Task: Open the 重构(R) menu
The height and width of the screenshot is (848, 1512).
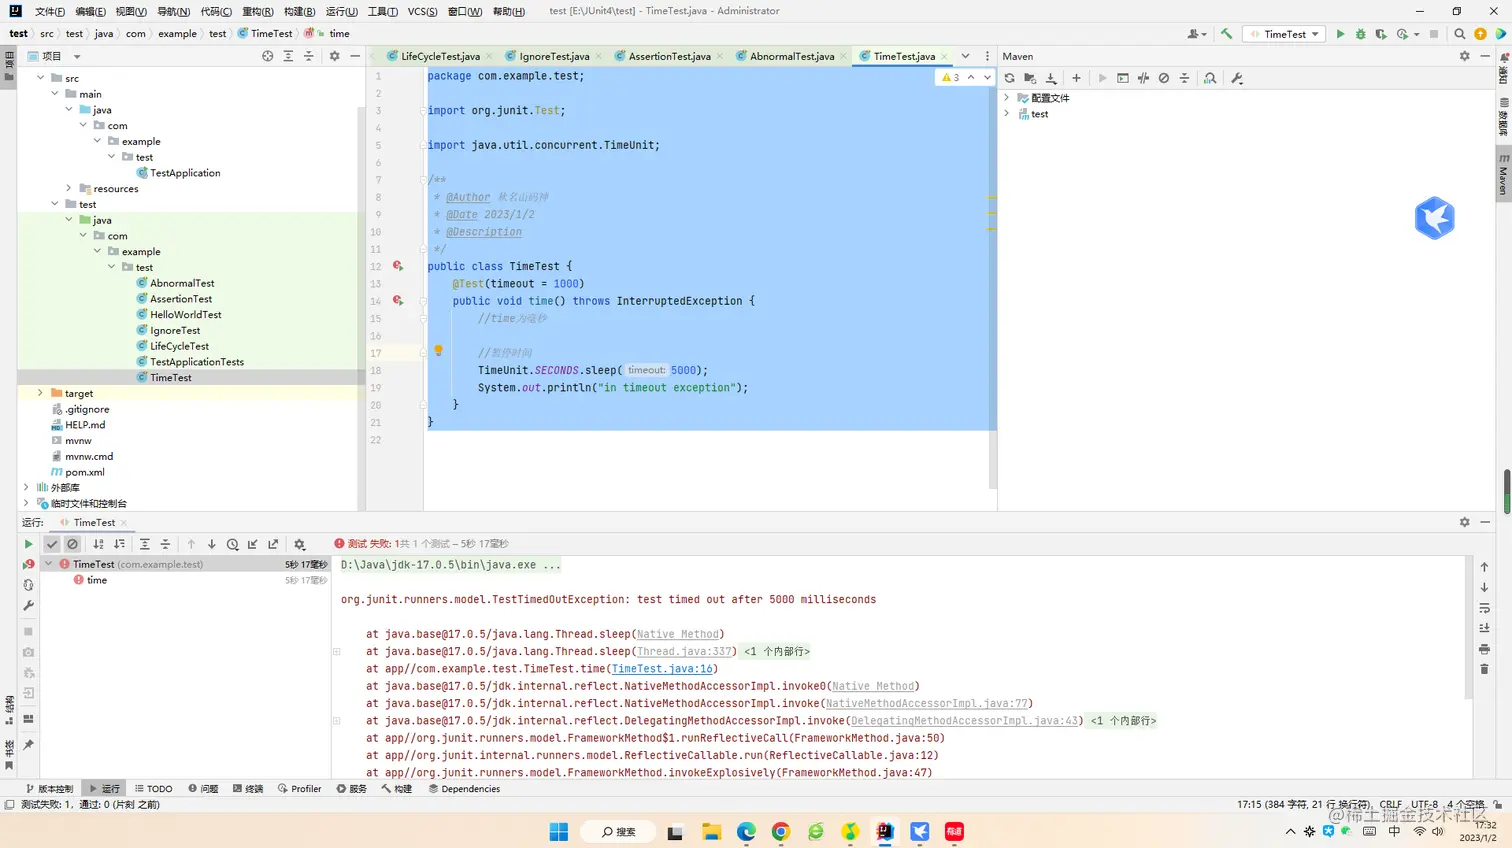Action: tap(257, 11)
